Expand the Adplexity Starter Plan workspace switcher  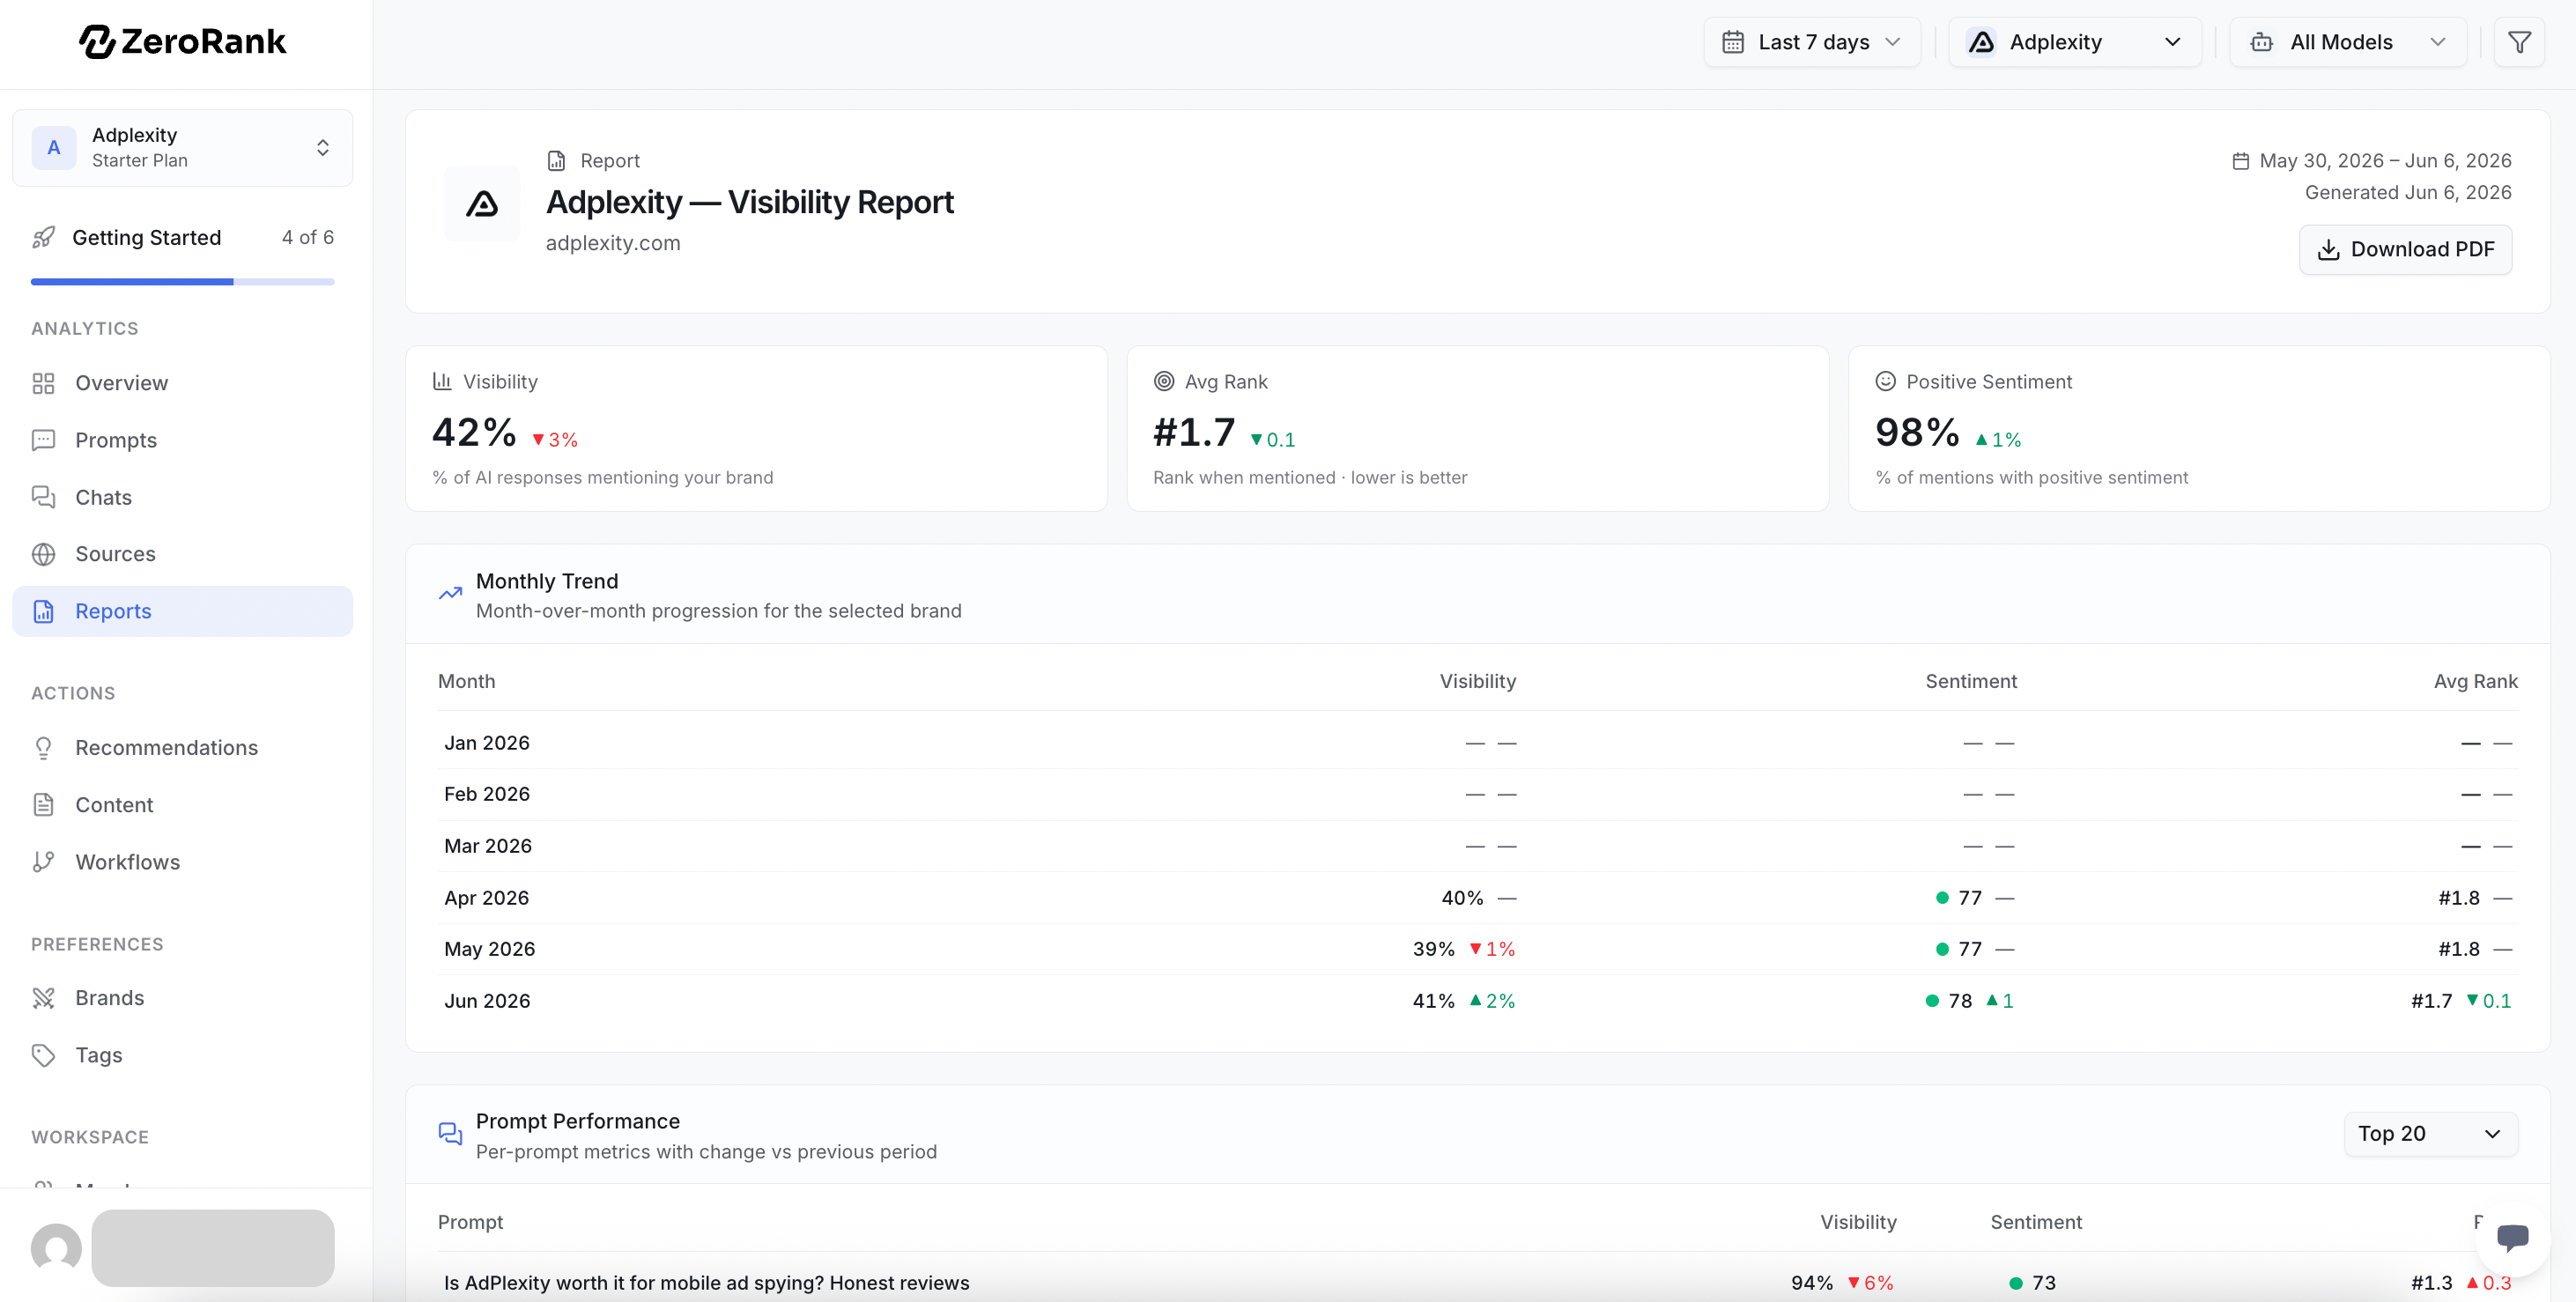(183, 148)
